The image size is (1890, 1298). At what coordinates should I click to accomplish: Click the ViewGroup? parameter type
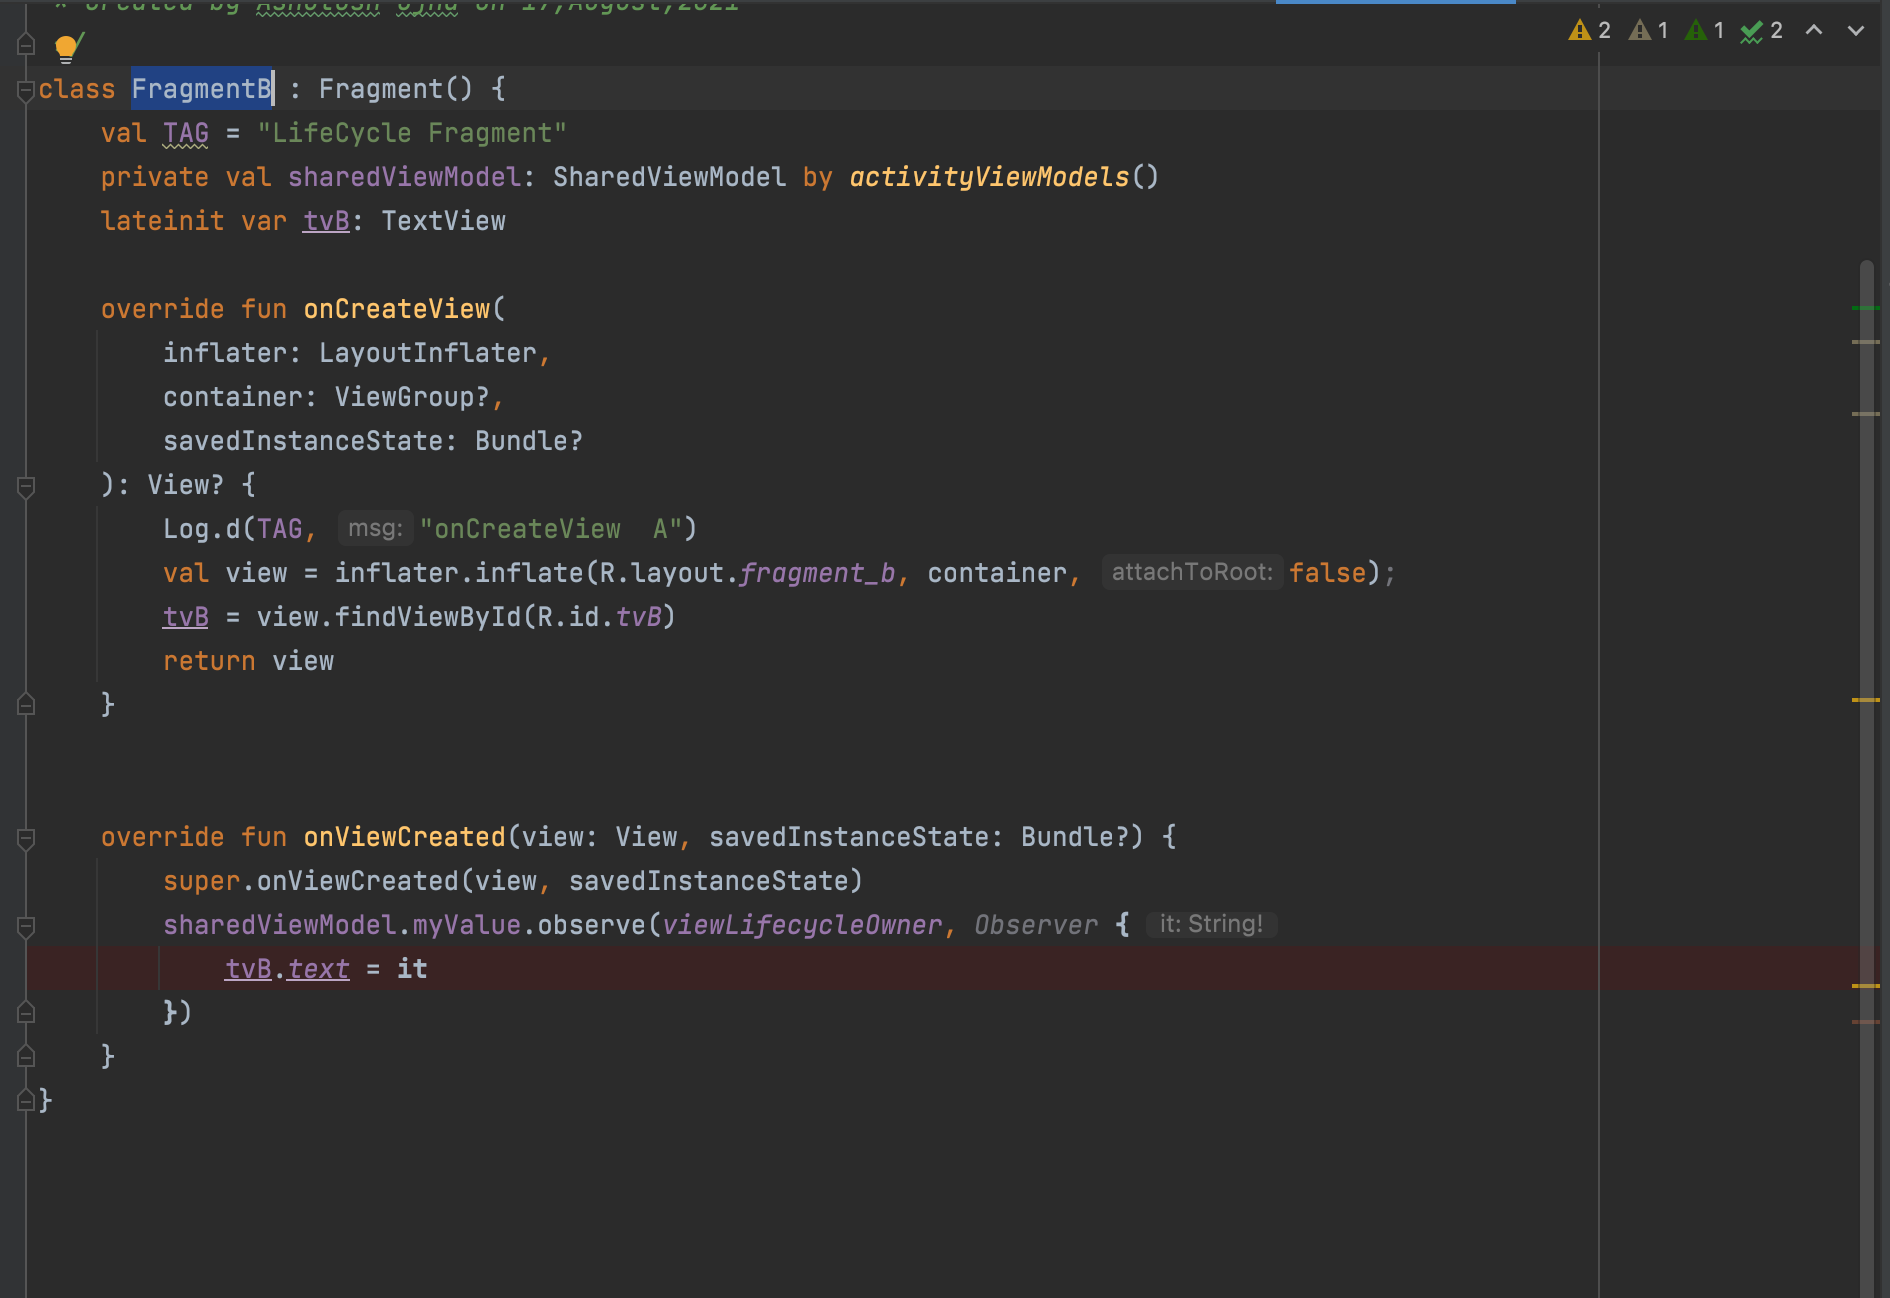tap(412, 397)
